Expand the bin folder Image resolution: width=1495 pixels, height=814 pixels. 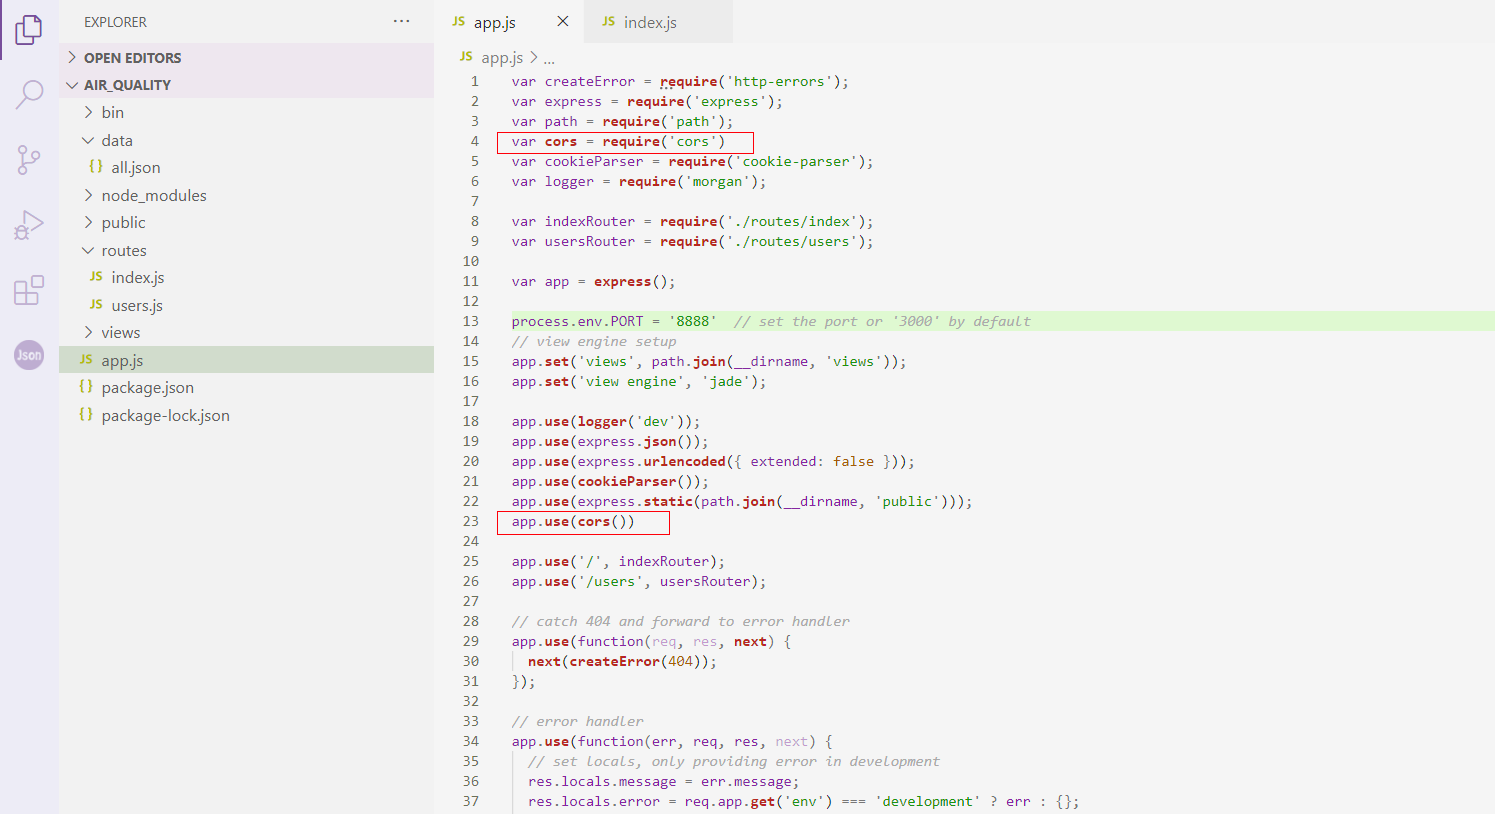click(x=89, y=112)
